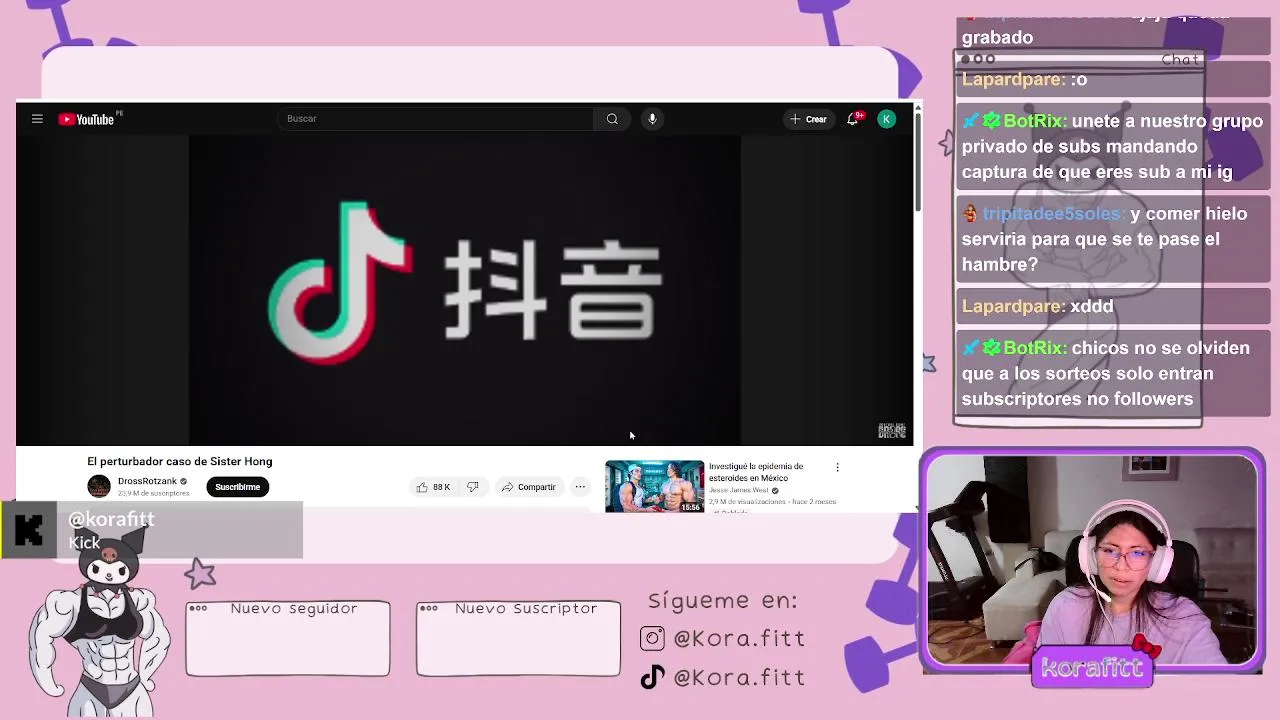Click tripitadee5soles username in chat
The image size is (1280, 720).
[x=1053, y=214]
